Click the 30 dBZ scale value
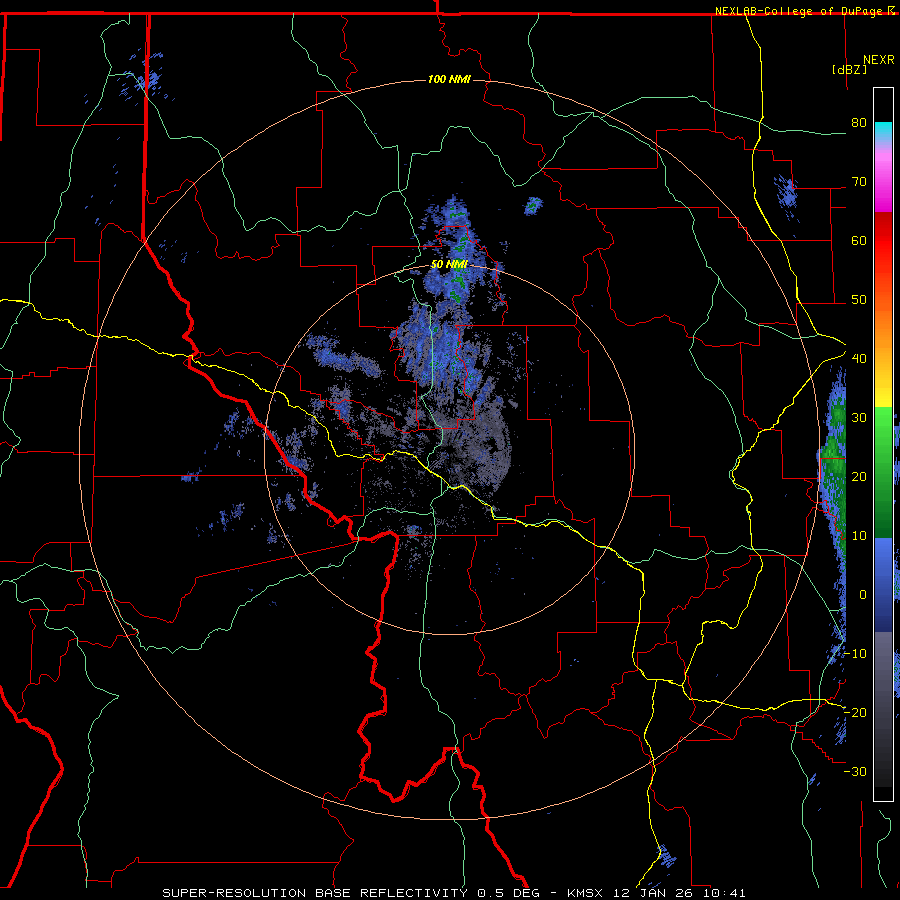 point(859,417)
